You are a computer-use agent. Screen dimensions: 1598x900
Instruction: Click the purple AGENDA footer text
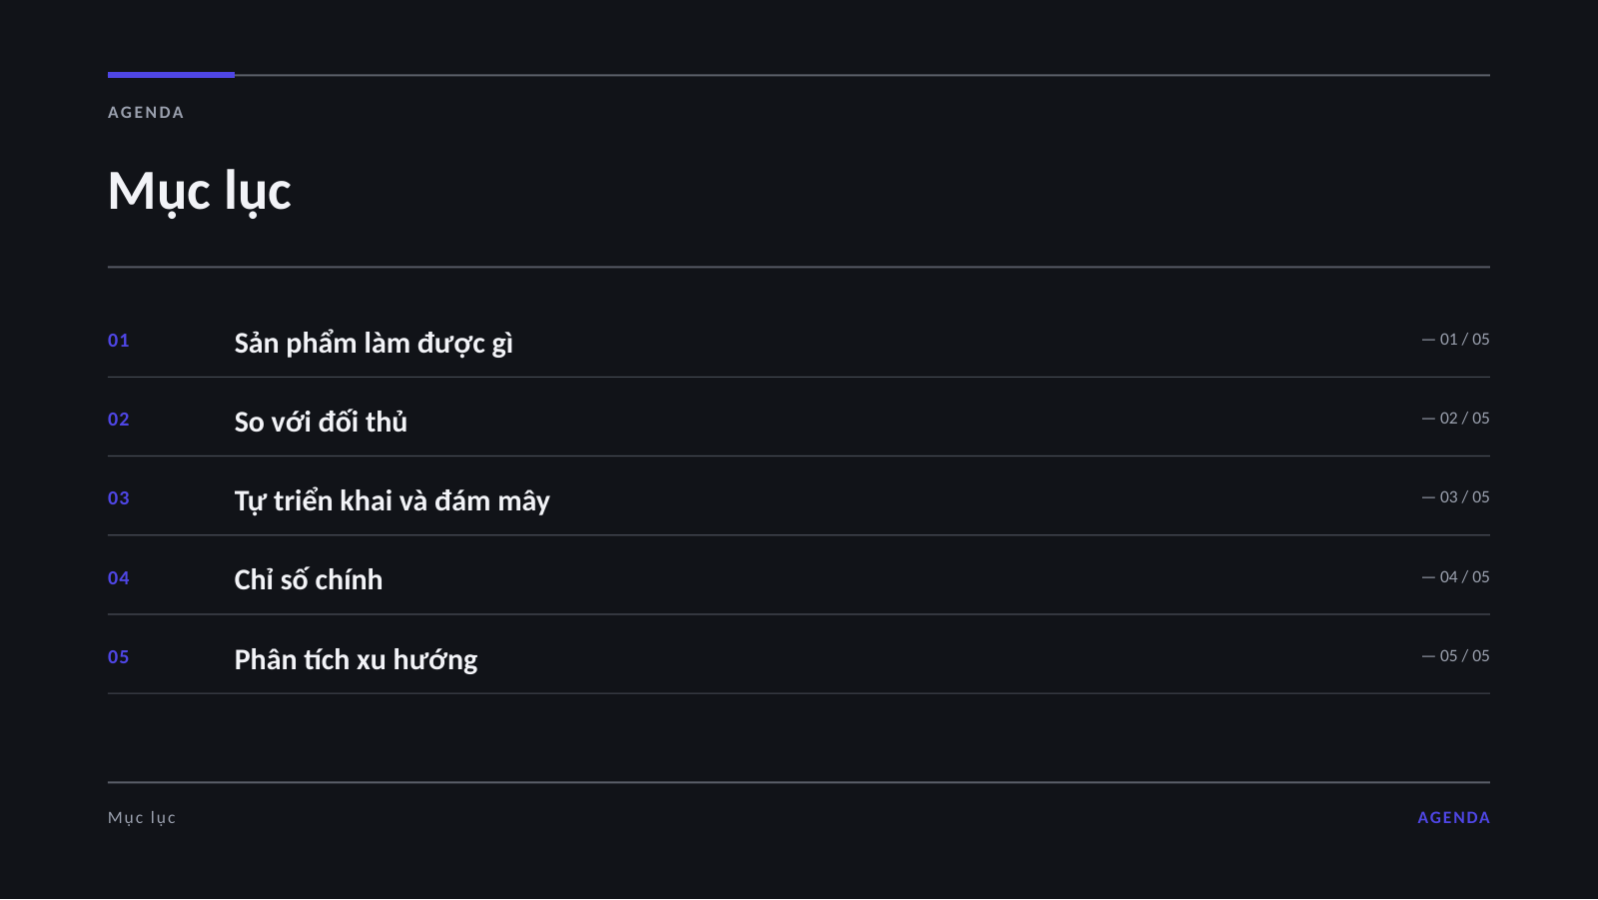tap(1453, 817)
